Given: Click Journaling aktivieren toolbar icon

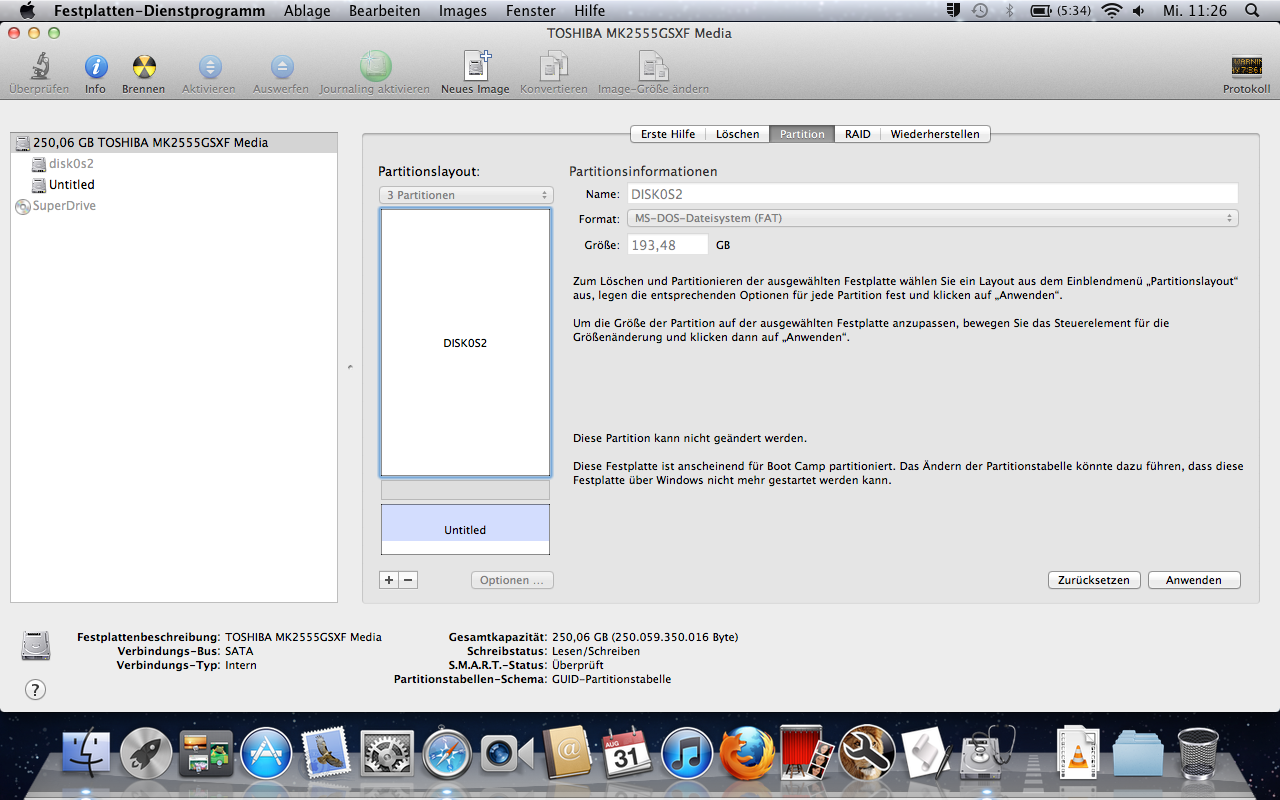Looking at the screenshot, I should pos(375,67).
